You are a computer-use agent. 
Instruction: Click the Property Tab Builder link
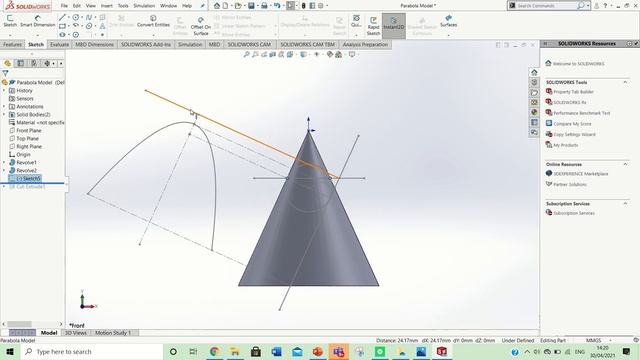coord(573,92)
